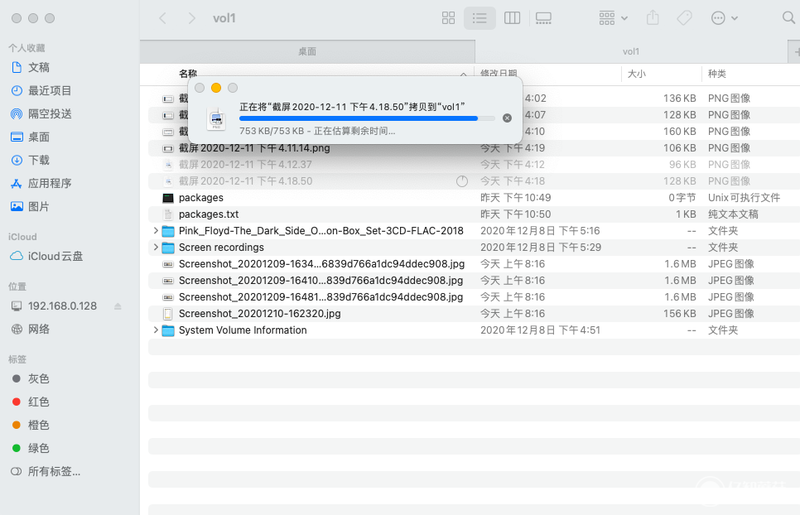
Task: Open 所有标签… in the sidebar
Action: [54, 472]
